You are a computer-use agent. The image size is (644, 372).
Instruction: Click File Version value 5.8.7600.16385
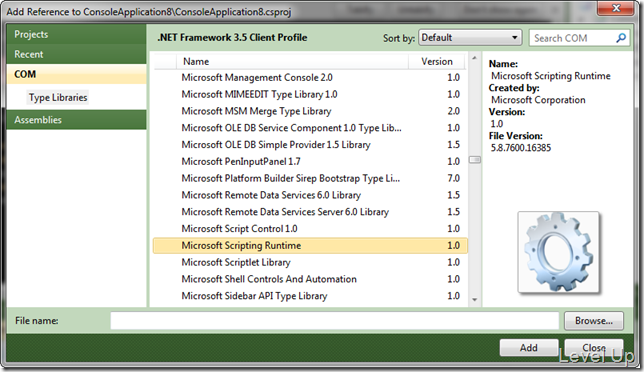[521, 148]
